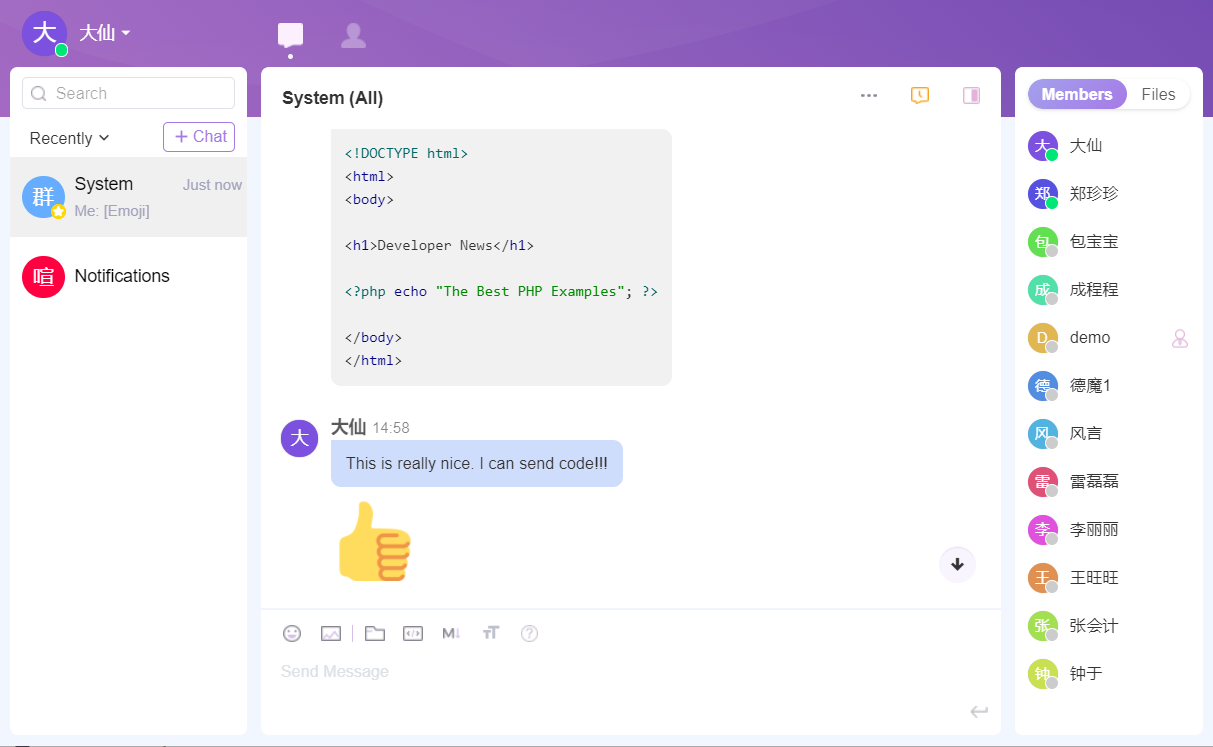Open the Contacts view in header

click(x=353, y=36)
